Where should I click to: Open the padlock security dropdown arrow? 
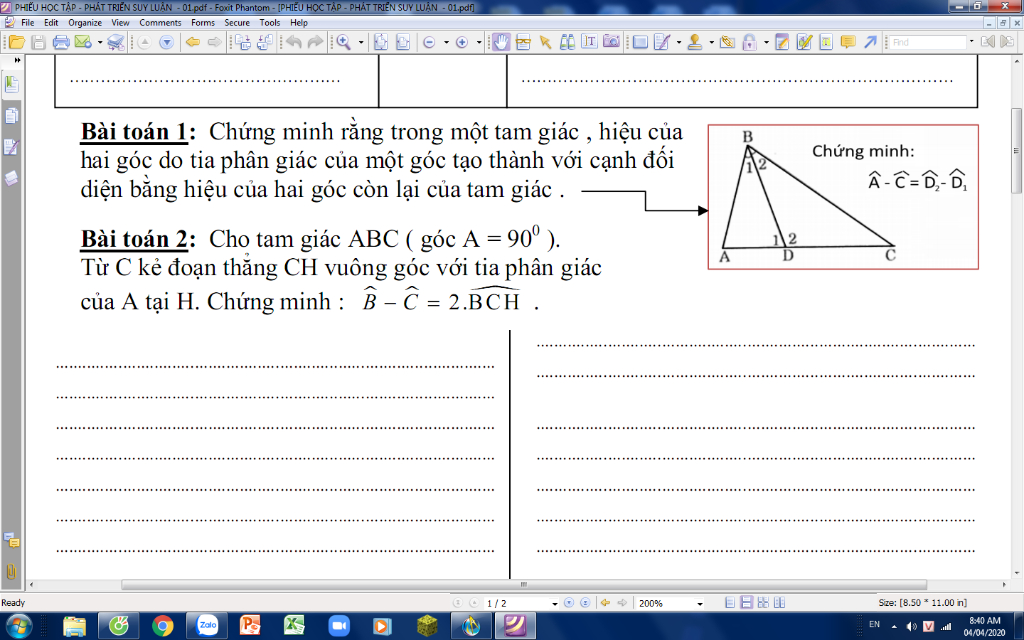765,42
